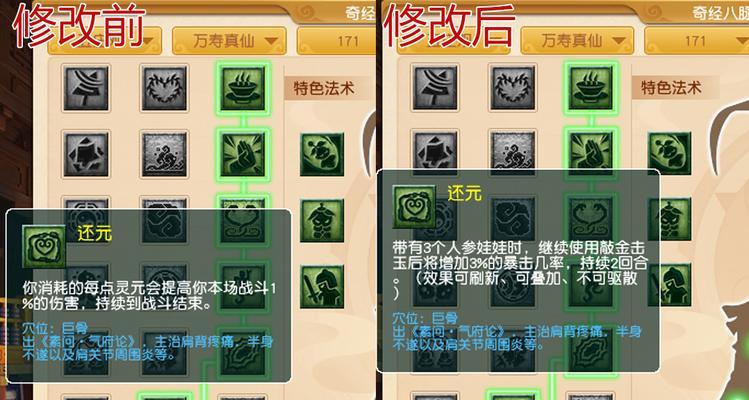This screenshot has height=400, width=749.
Task: Click the 特色法术 label in right panel
Action: [671, 88]
